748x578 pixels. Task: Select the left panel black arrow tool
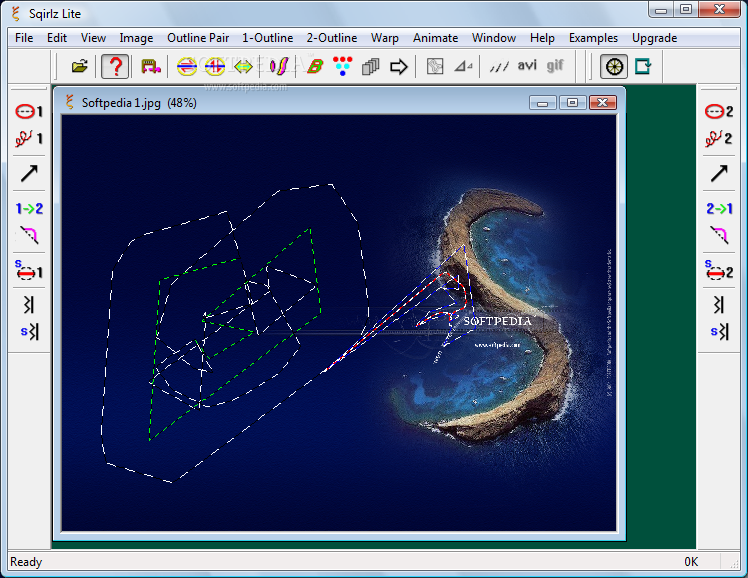pos(29,174)
